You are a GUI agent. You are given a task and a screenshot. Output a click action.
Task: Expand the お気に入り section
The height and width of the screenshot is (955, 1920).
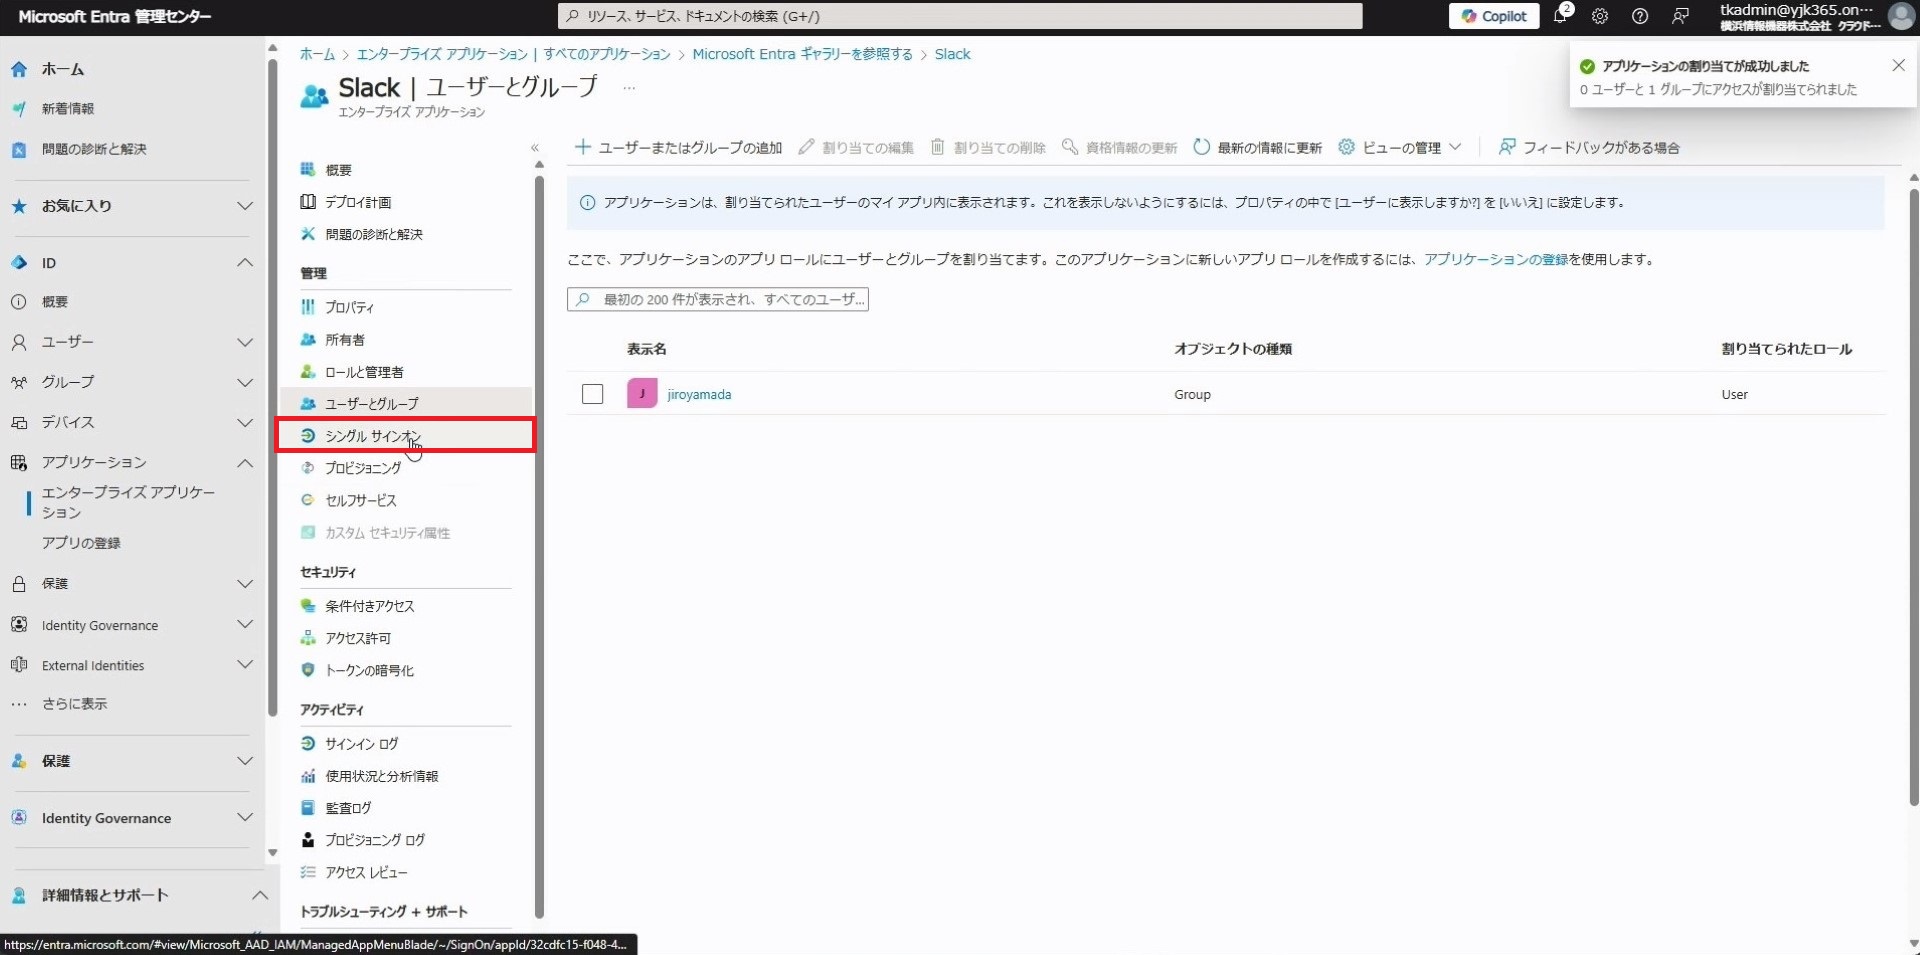click(244, 206)
